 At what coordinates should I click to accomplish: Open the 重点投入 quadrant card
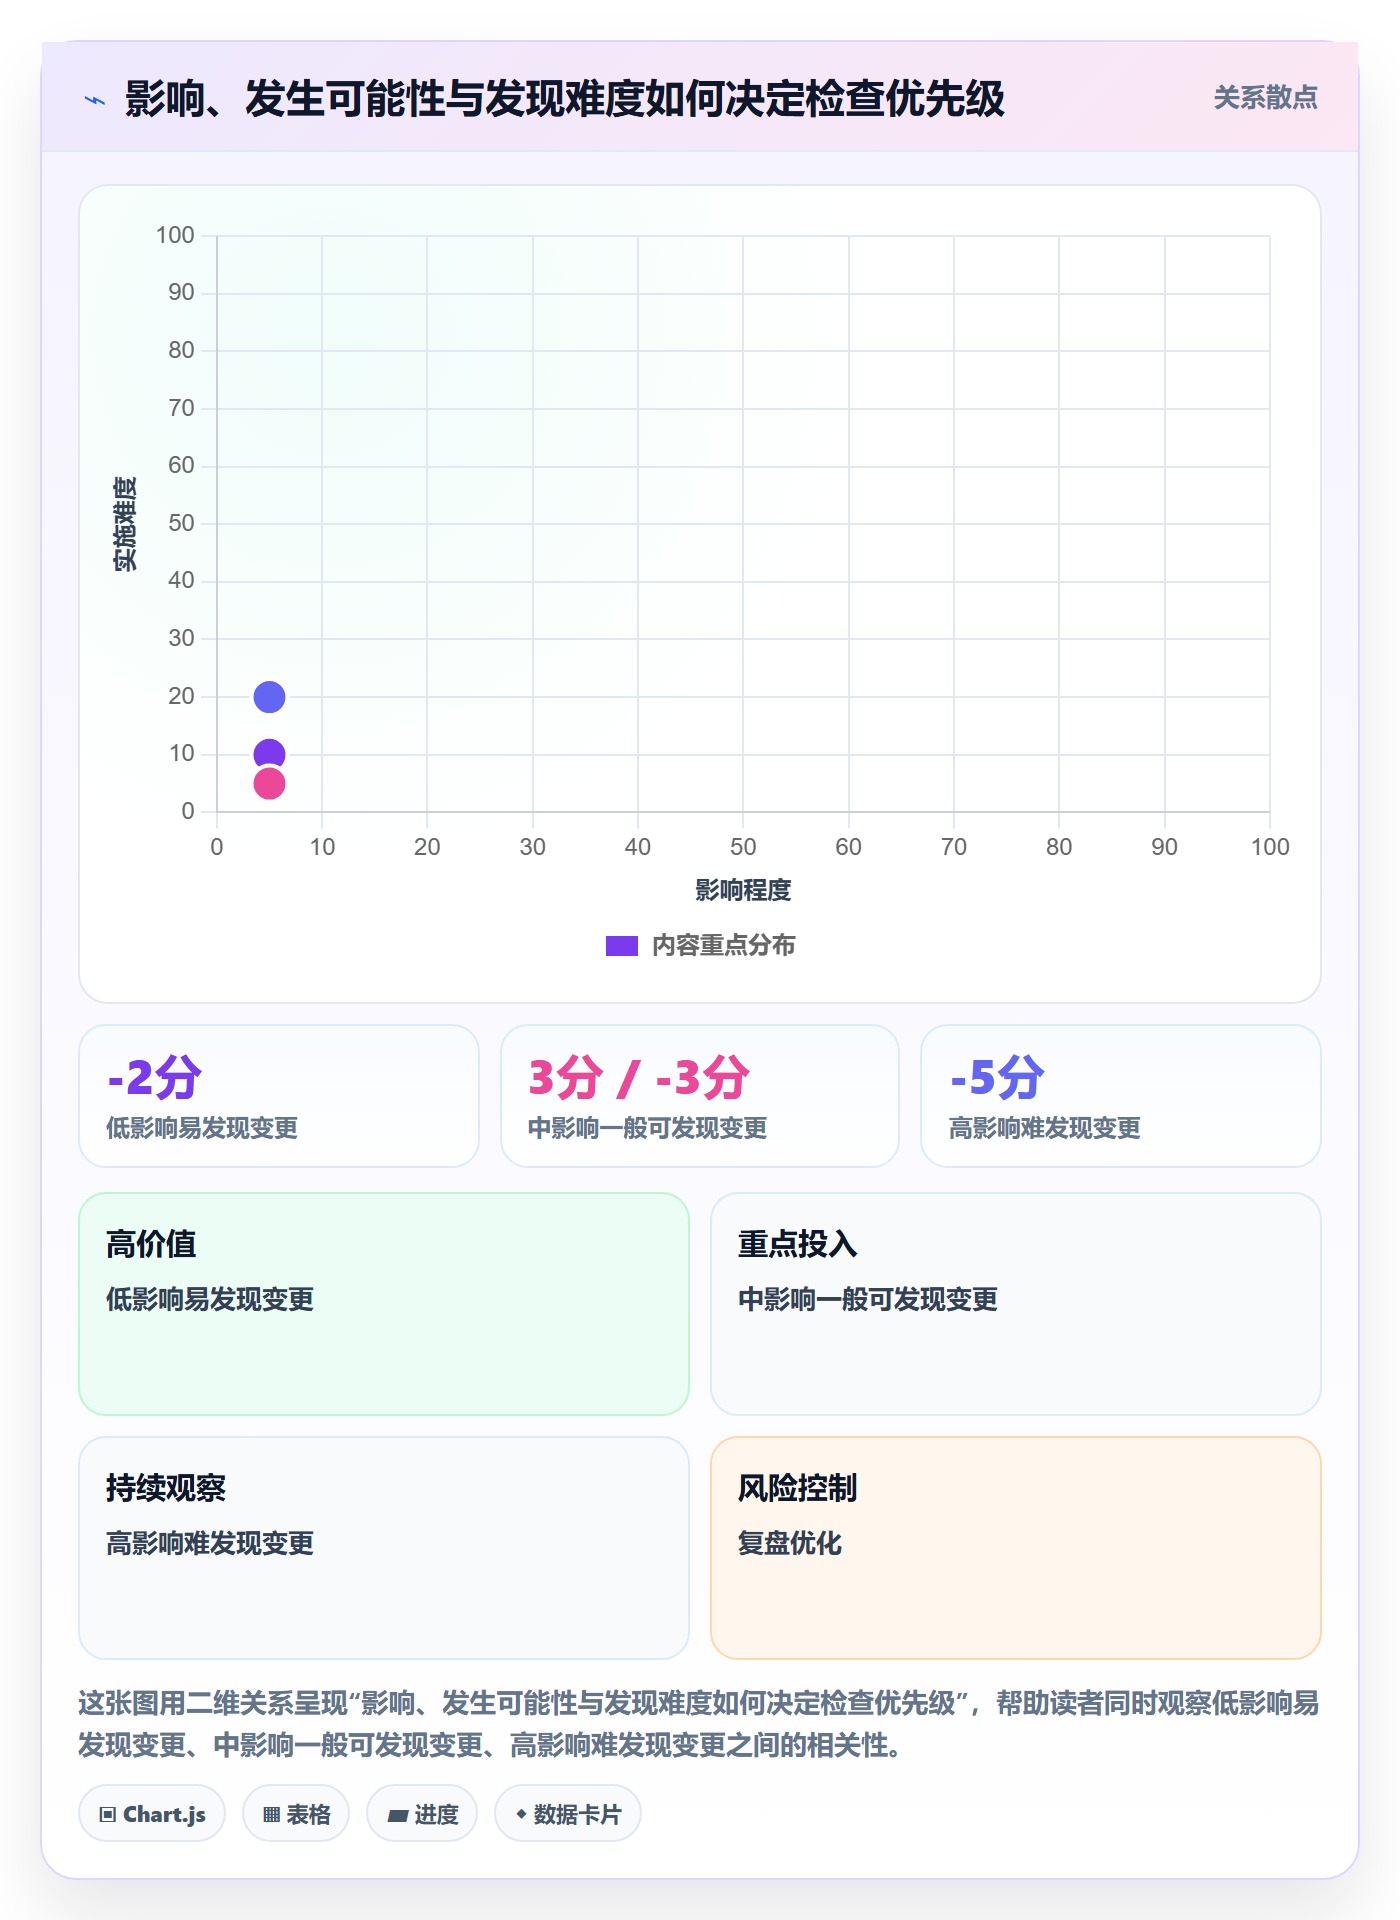[x=1016, y=1304]
